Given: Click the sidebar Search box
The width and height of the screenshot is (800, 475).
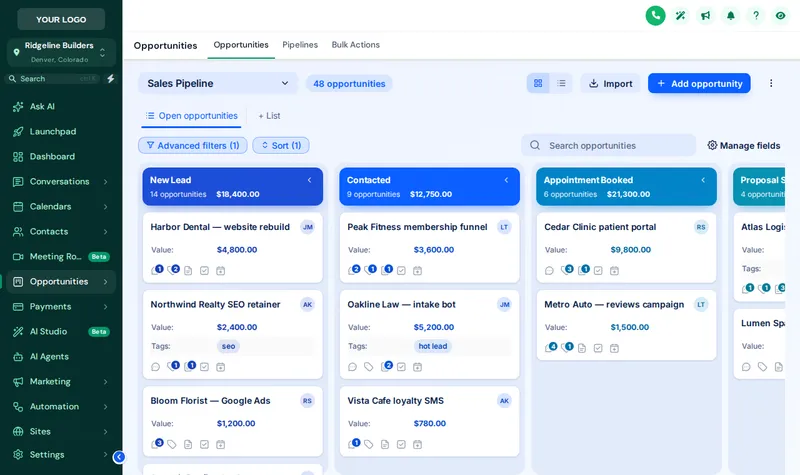Looking at the screenshot, I should click(x=54, y=79).
